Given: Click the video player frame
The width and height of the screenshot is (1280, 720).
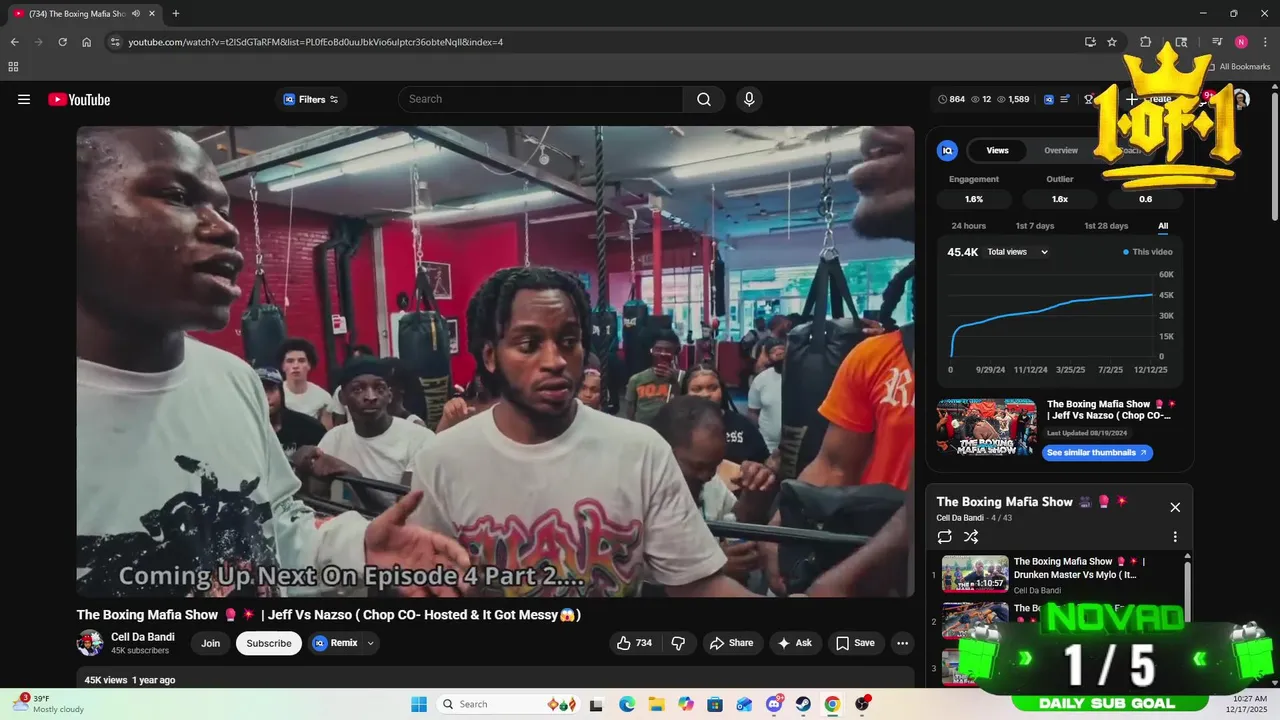Looking at the screenshot, I should (x=495, y=361).
